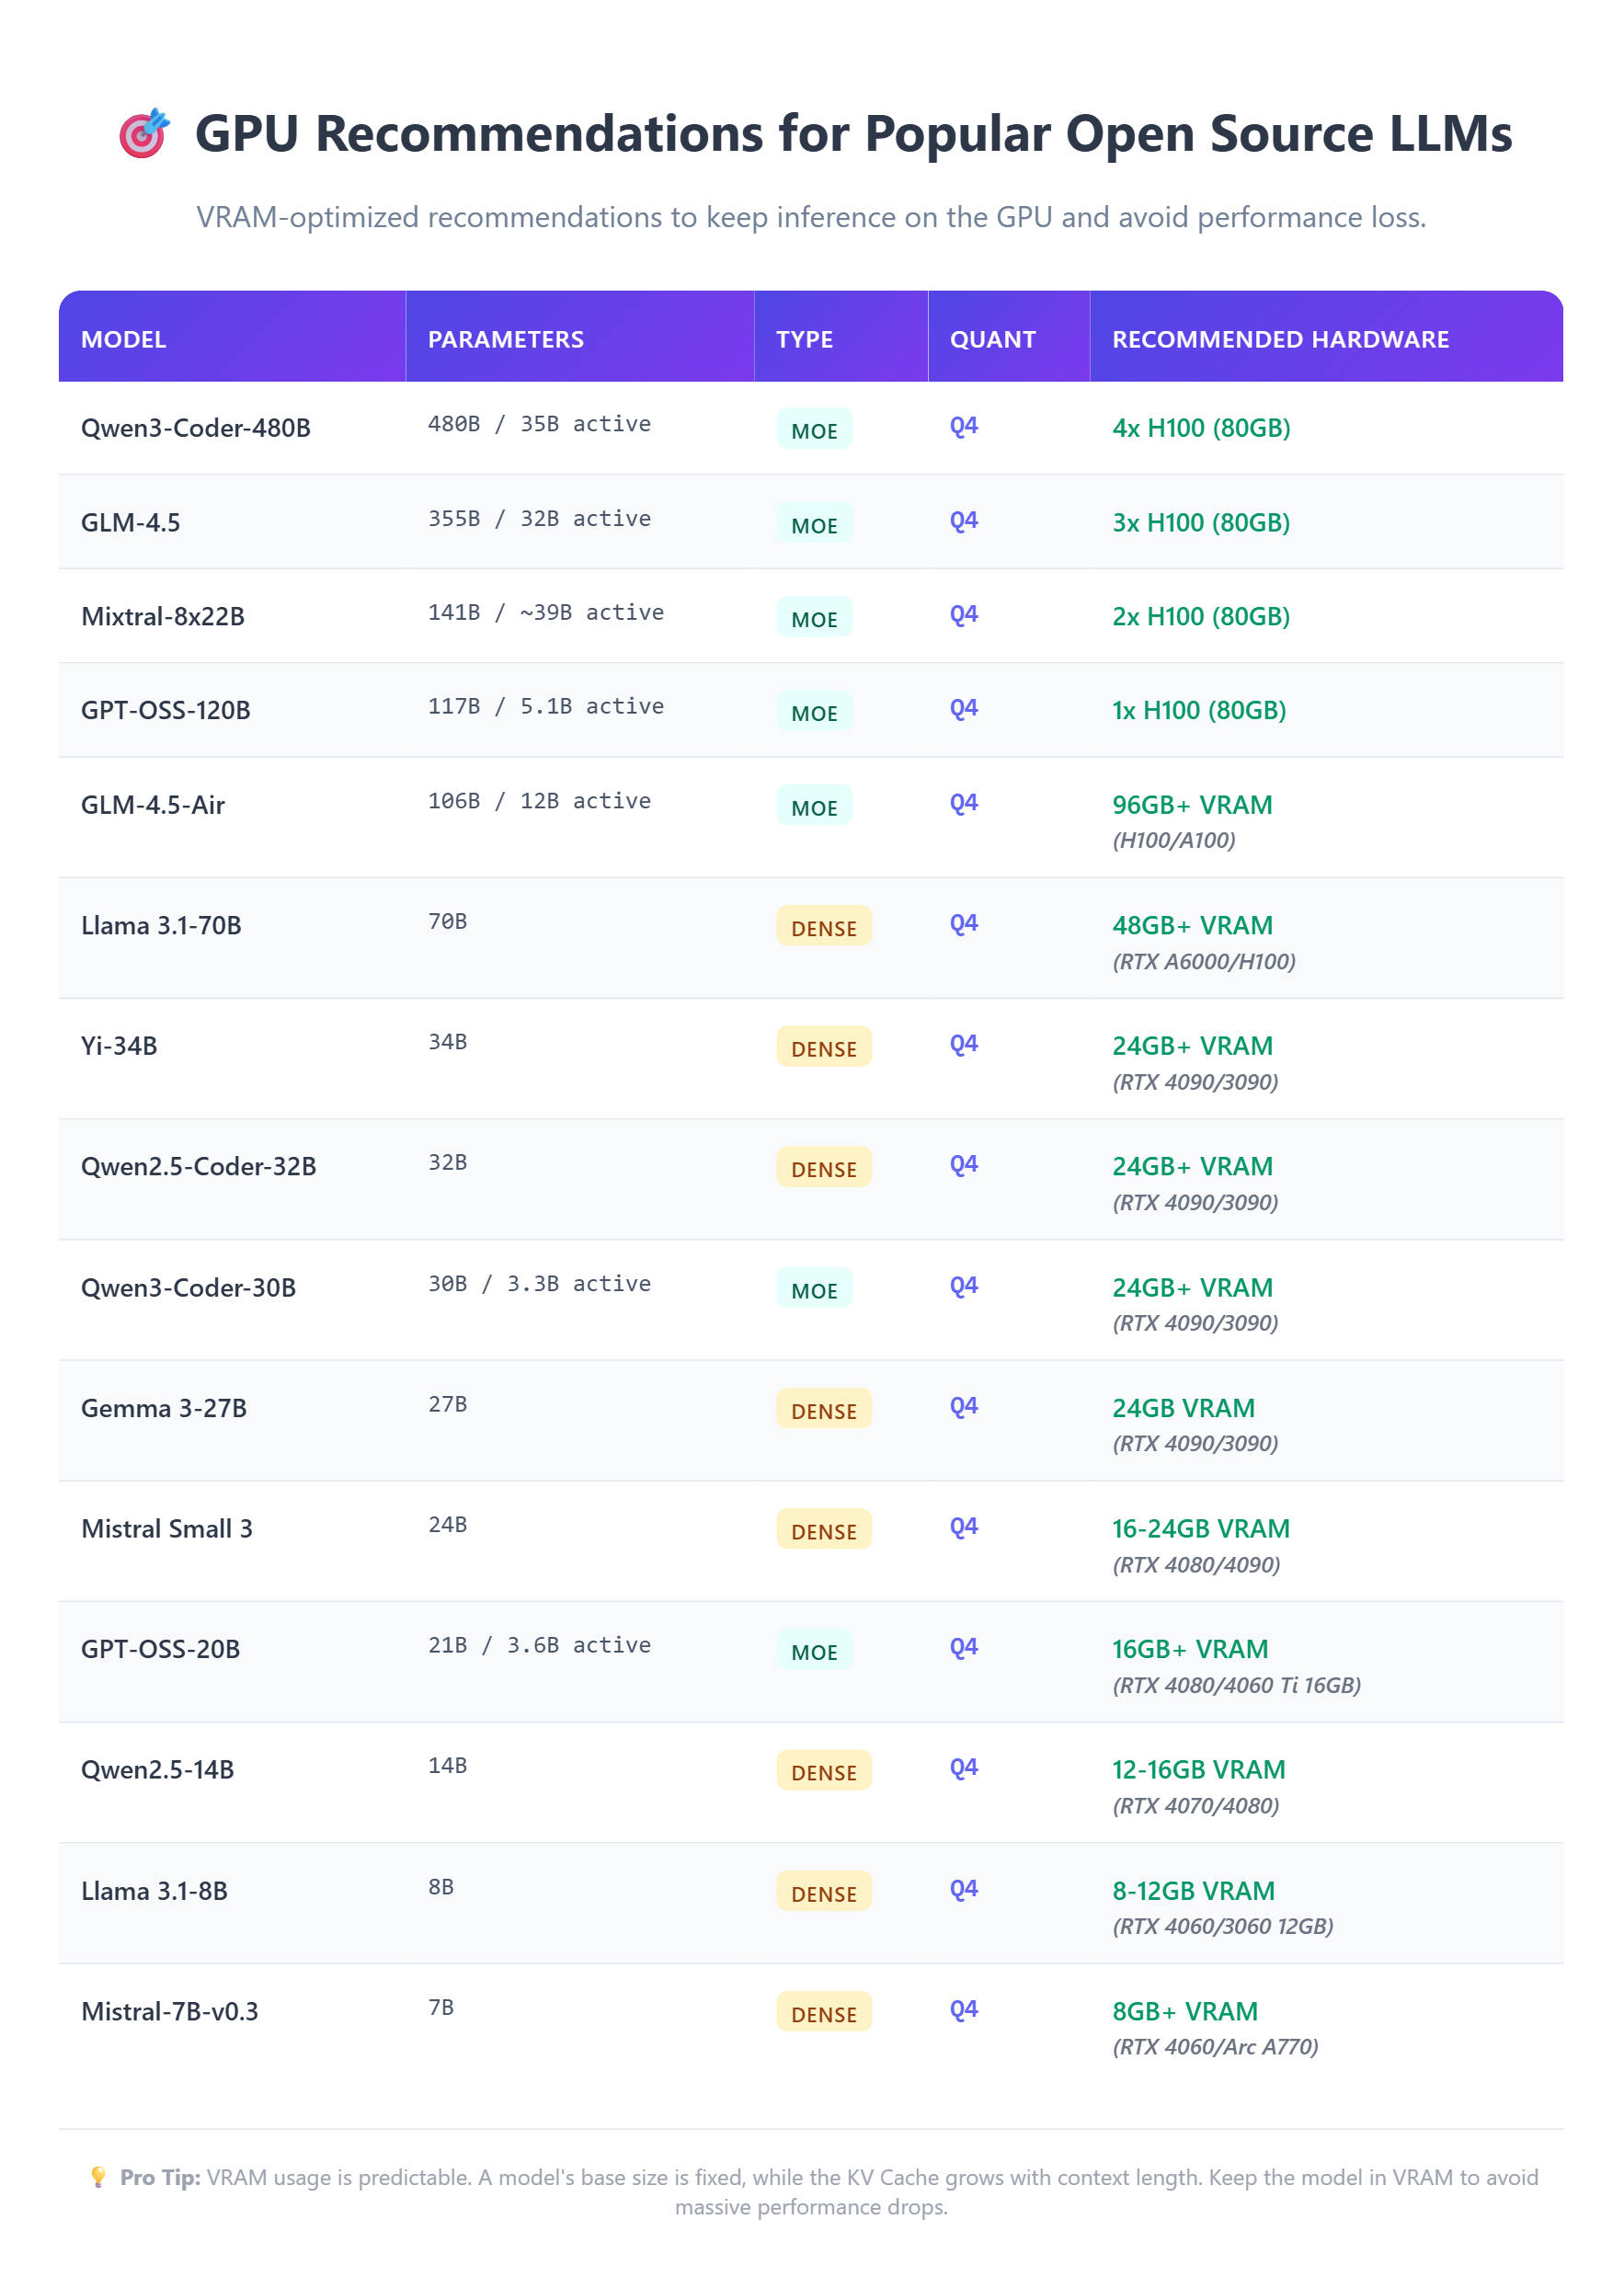
Task: Click the Q4 label in the Yi-34B row
Action: [x=963, y=1044]
